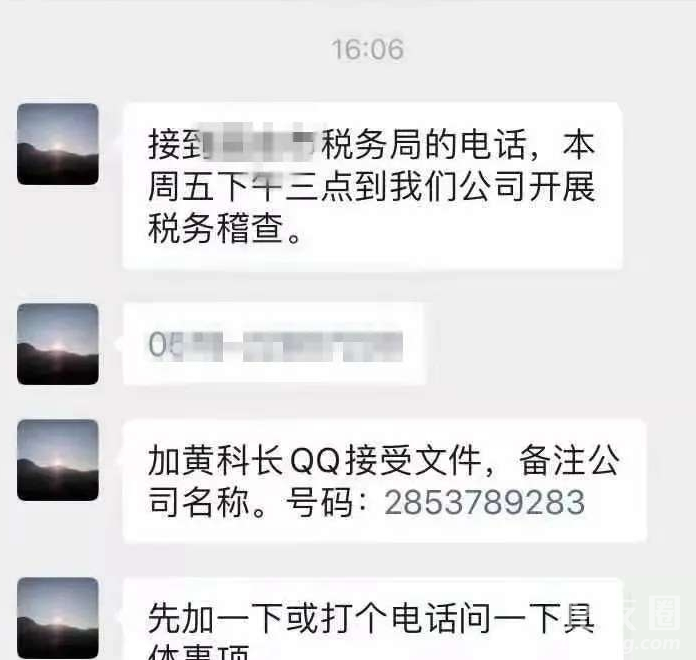Click the partially cut-off last line of text
Screen dimensions: 696x660
coord(199,652)
